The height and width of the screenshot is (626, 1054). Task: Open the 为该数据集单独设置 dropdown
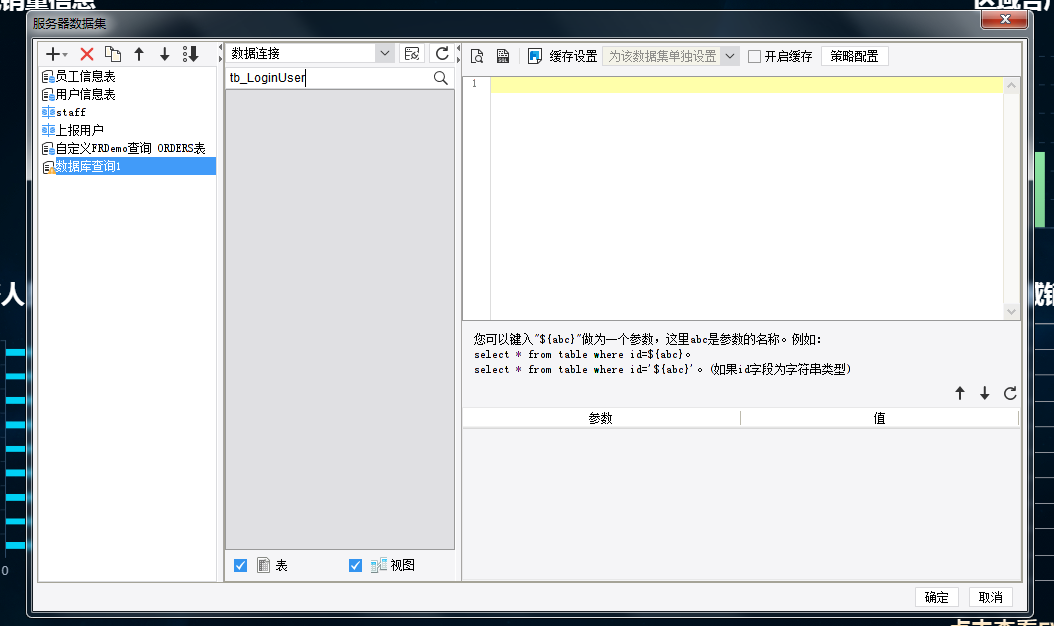point(729,56)
